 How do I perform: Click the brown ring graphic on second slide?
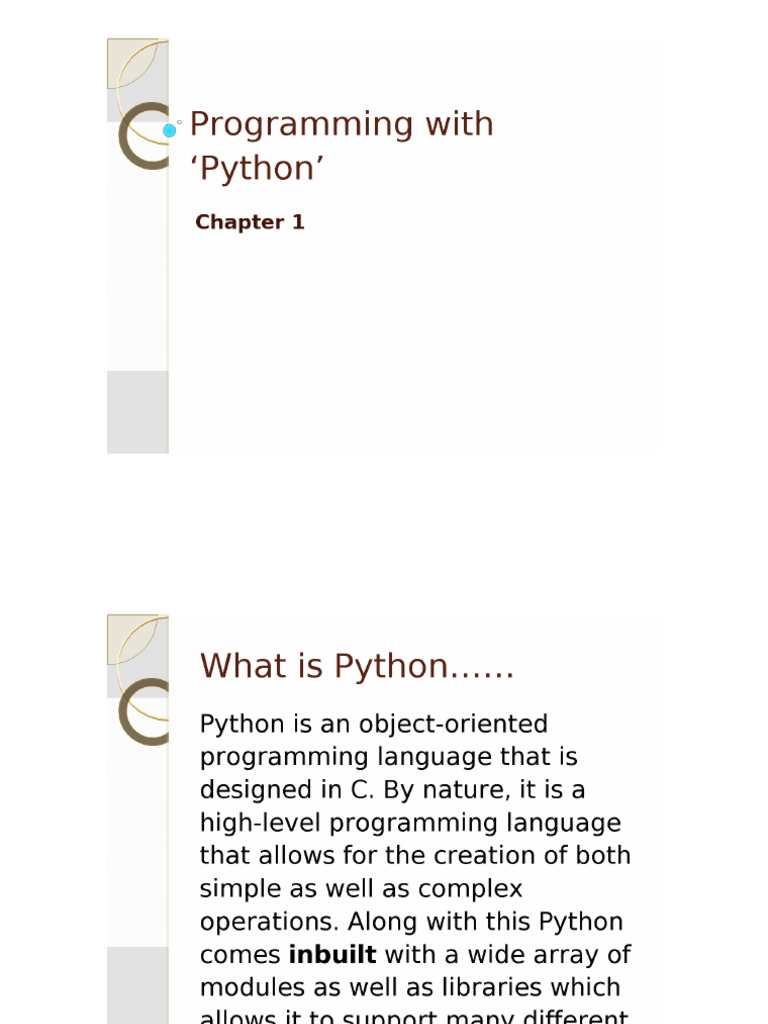[x=126, y=712]
